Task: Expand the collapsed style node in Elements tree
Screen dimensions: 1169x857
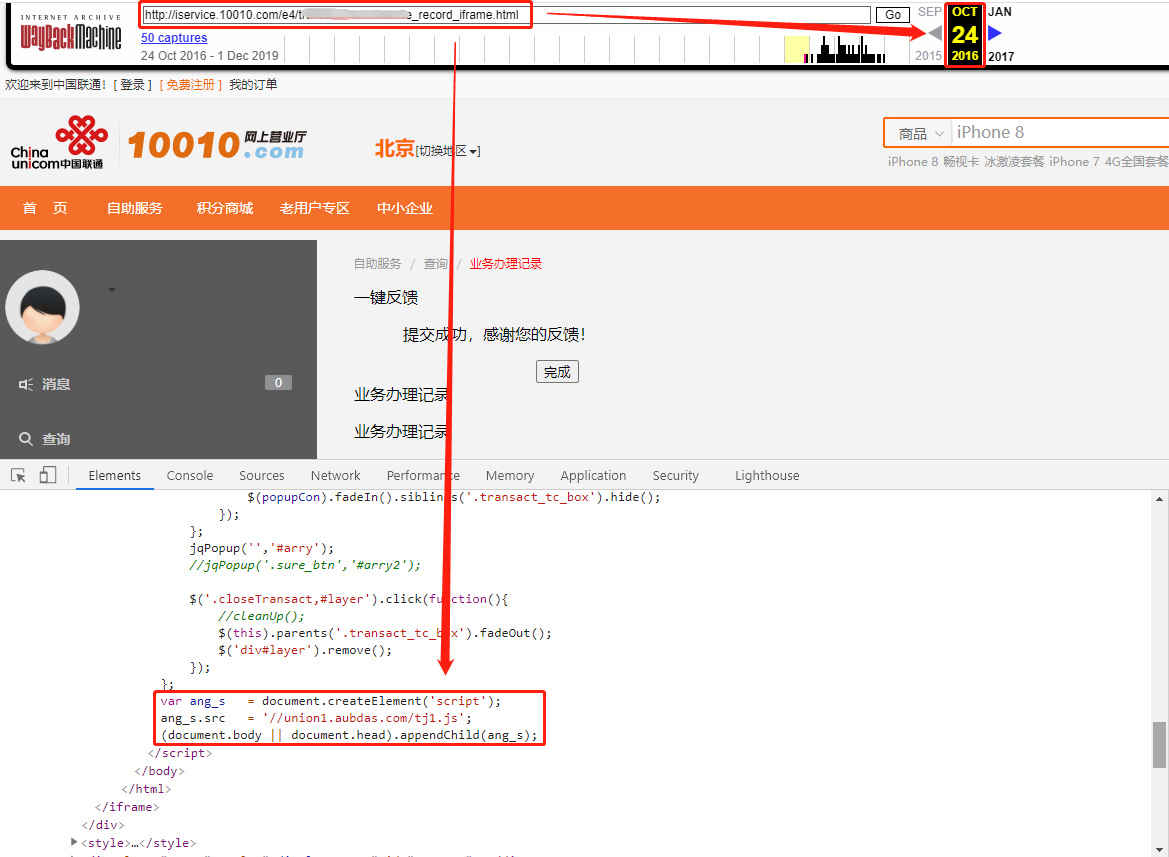Action: (74, 843)
